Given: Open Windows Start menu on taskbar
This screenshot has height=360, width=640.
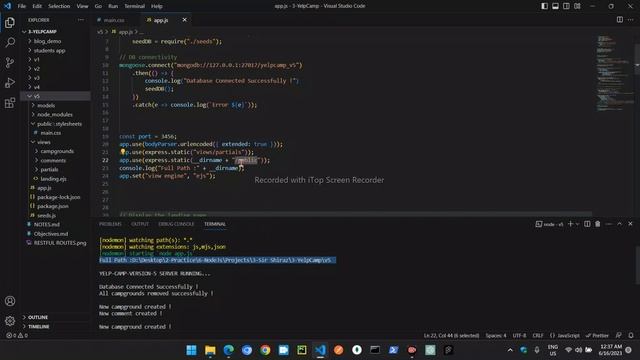Looking at the screenshot, I should (x=191, y=350).
